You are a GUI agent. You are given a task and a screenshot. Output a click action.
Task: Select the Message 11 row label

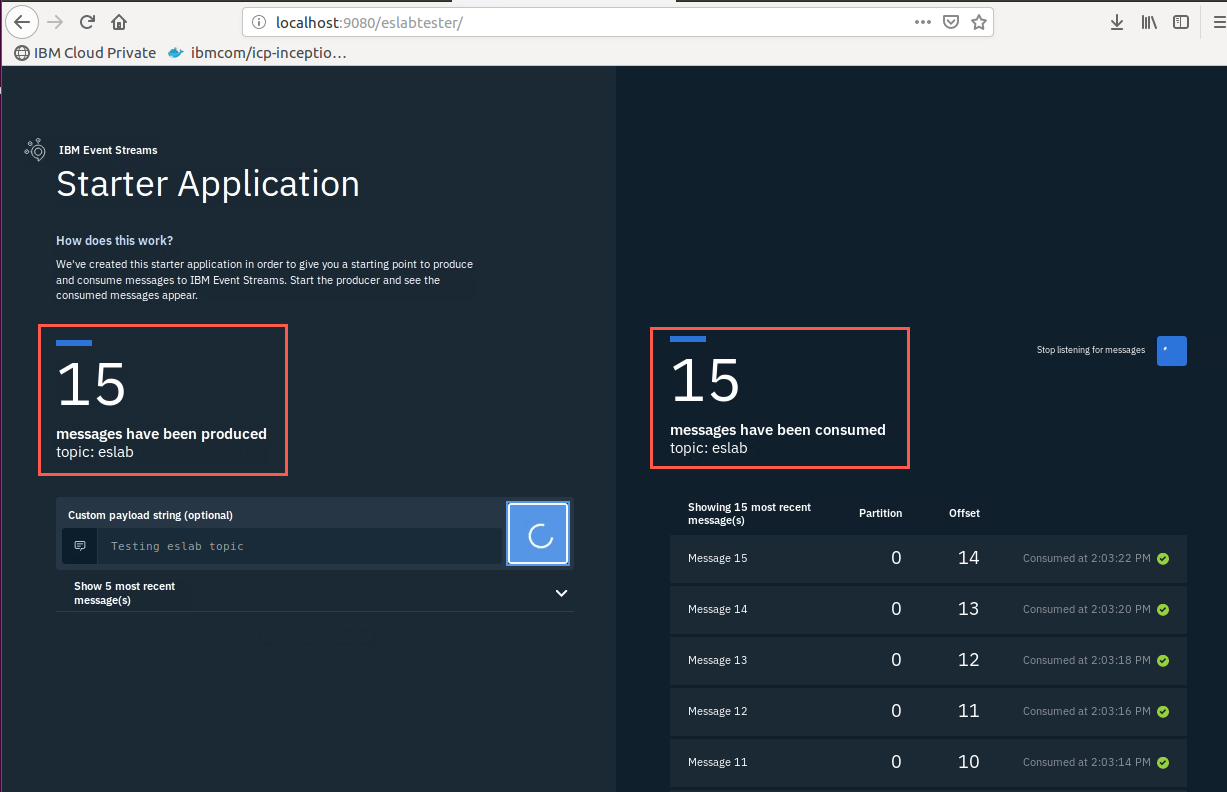717,762
